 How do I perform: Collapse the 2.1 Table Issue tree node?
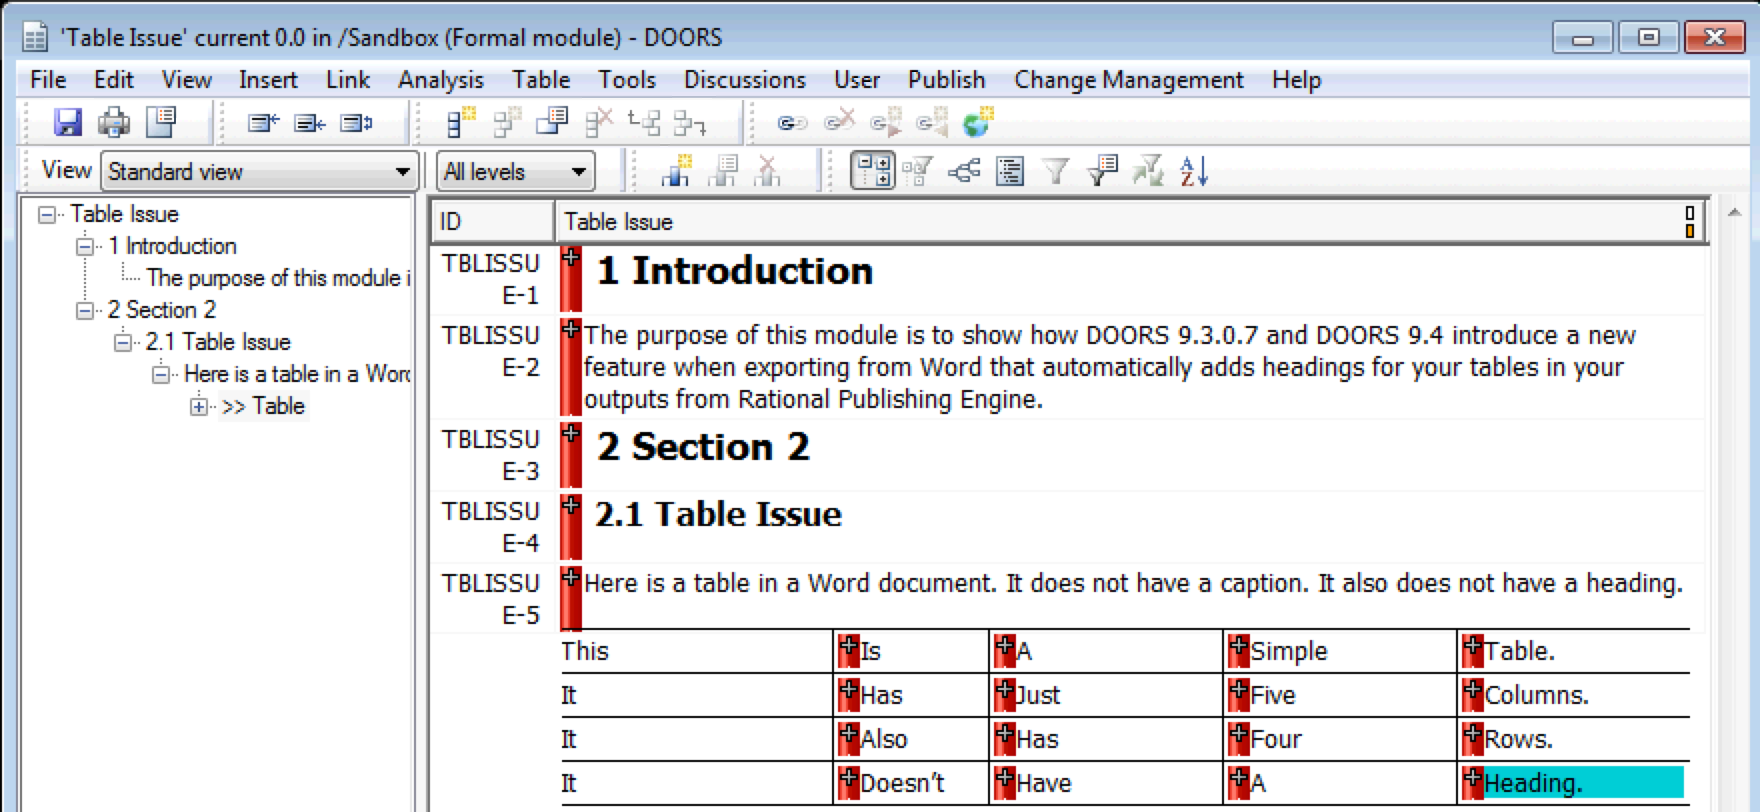tap(122, 342)
